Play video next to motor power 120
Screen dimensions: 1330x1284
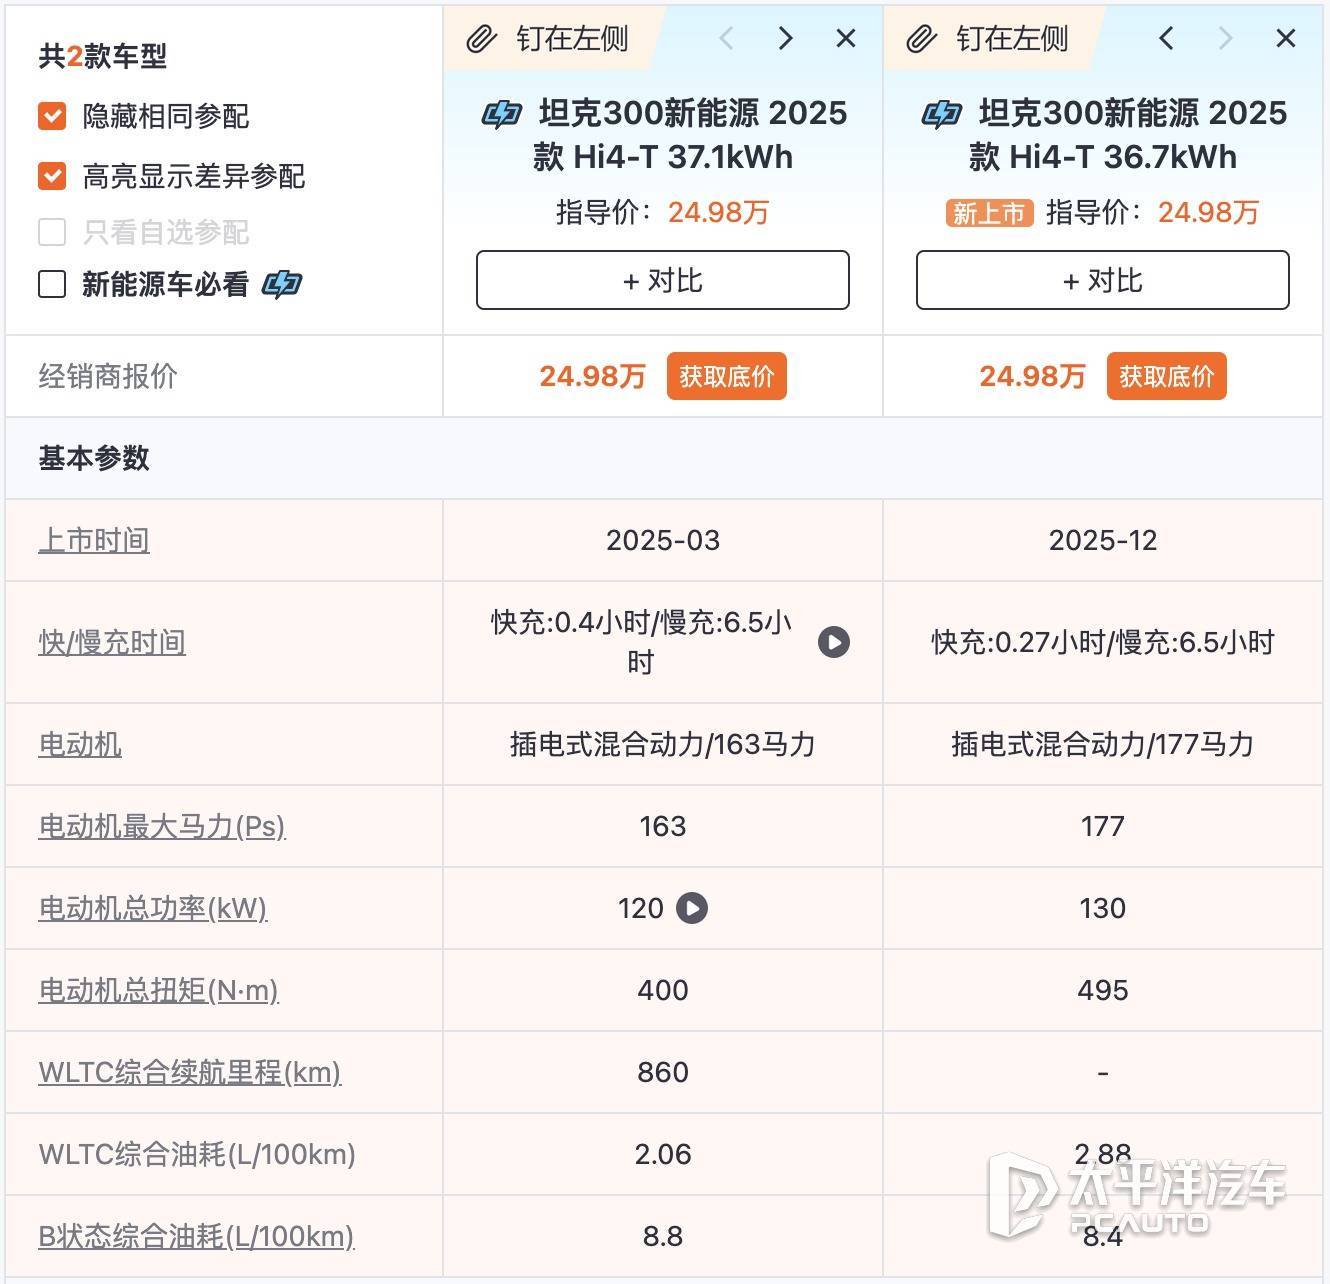[x=692, y=908]
